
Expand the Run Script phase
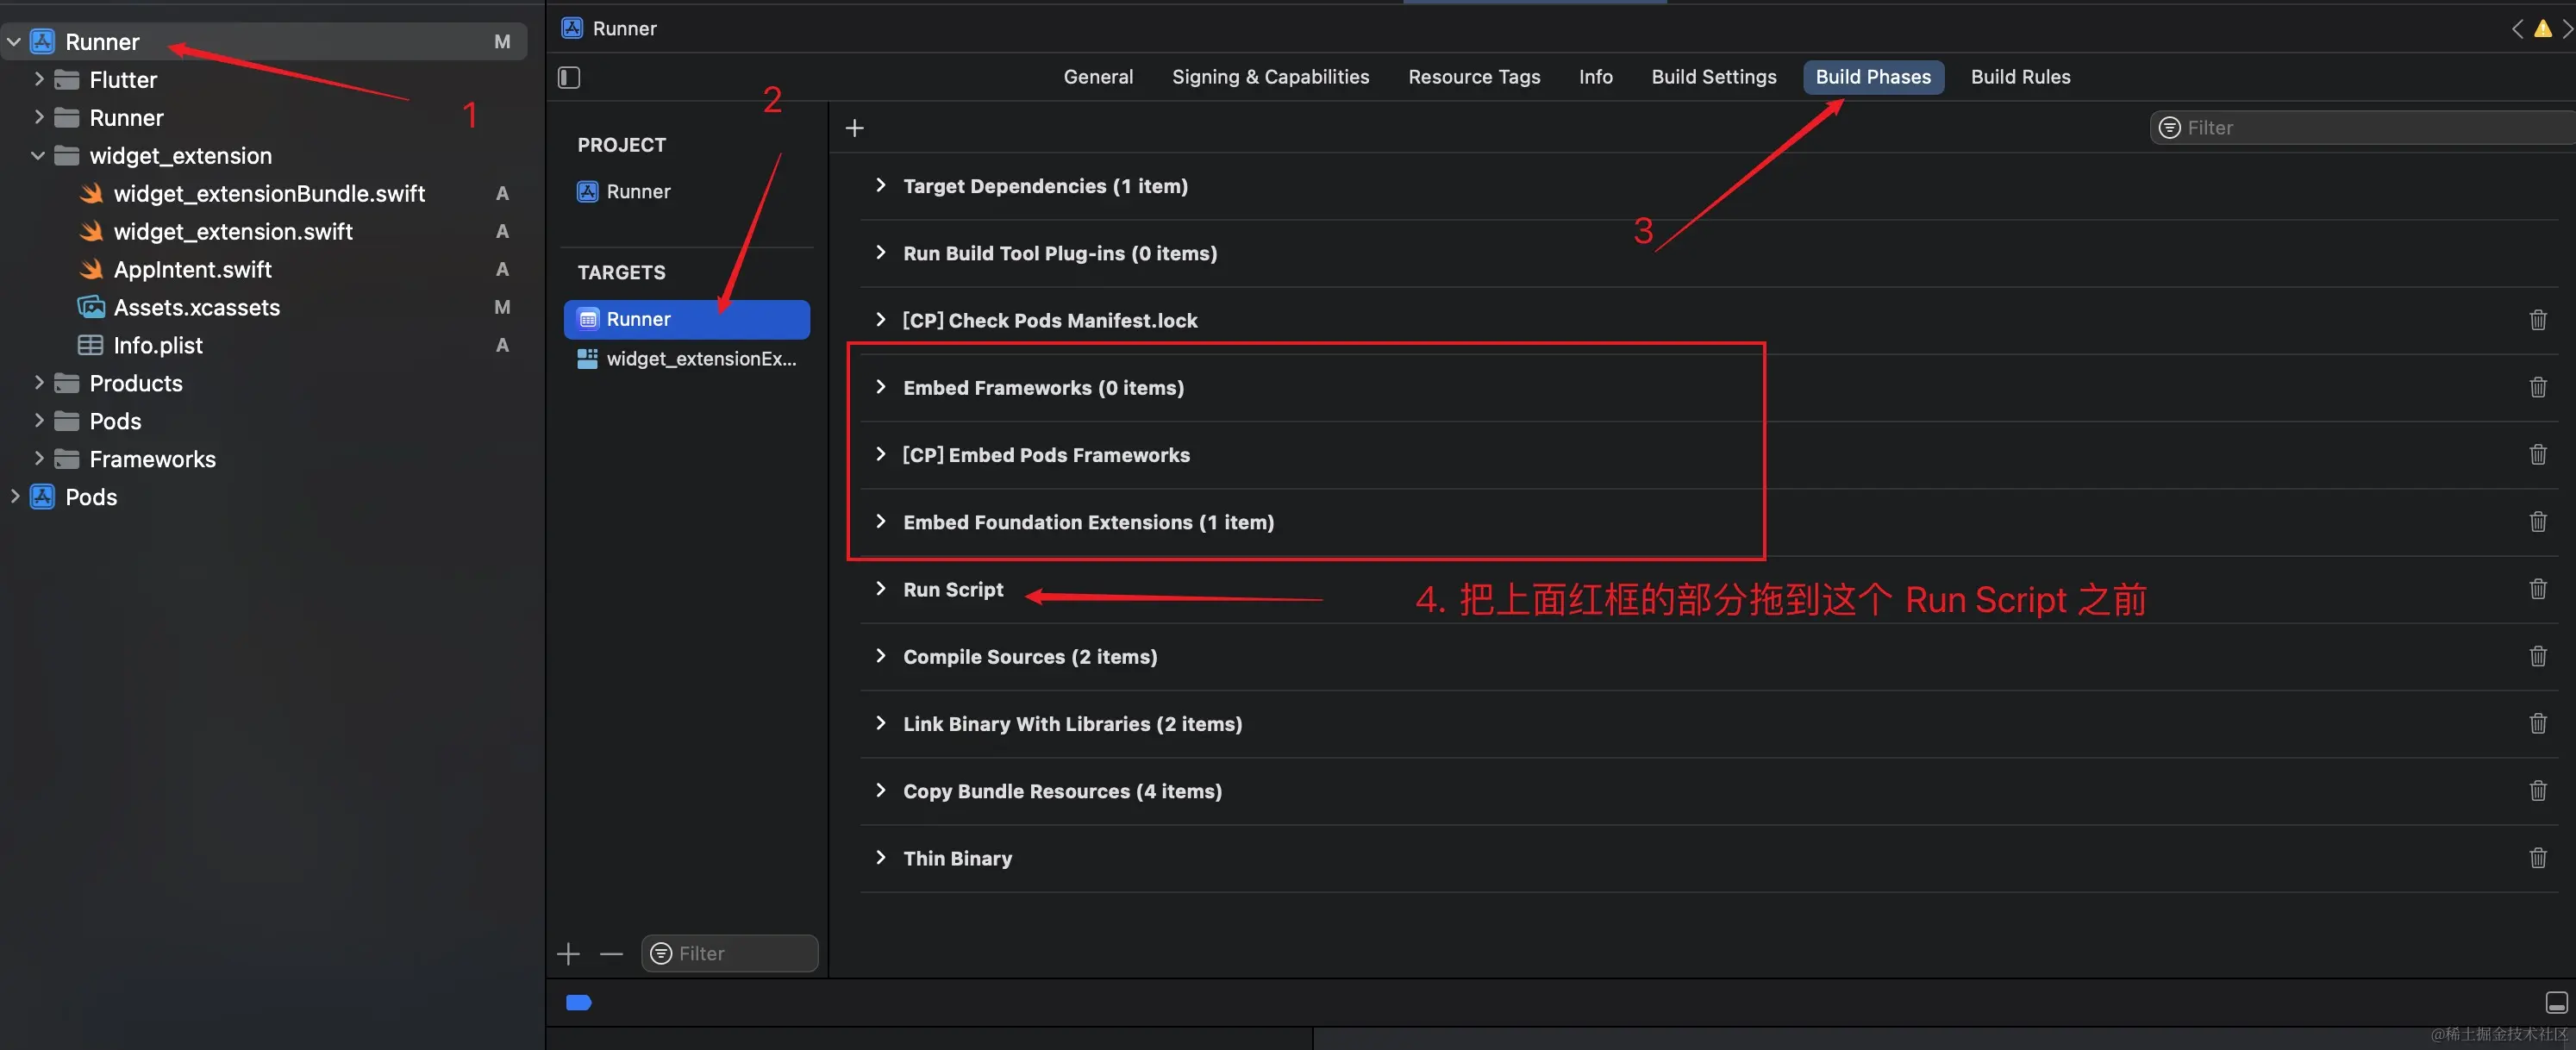pos(880,589)
